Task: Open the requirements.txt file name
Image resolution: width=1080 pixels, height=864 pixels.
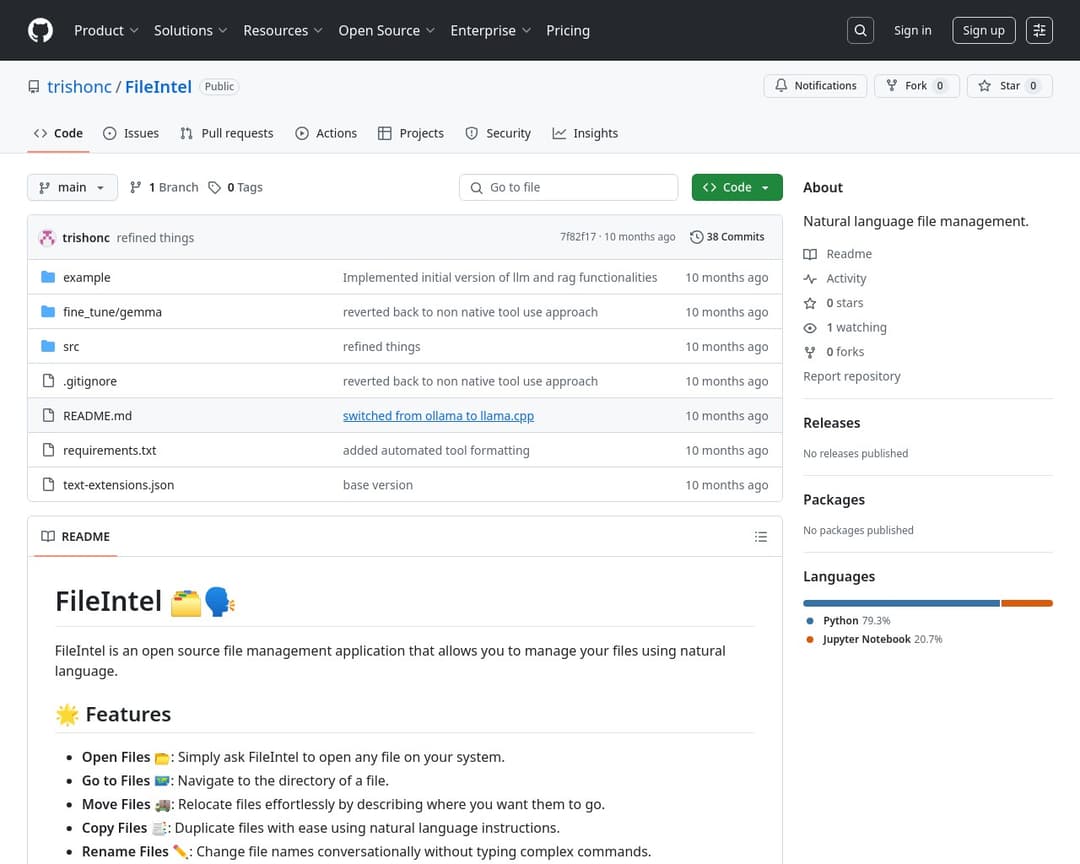Action: tap(110, 451)
